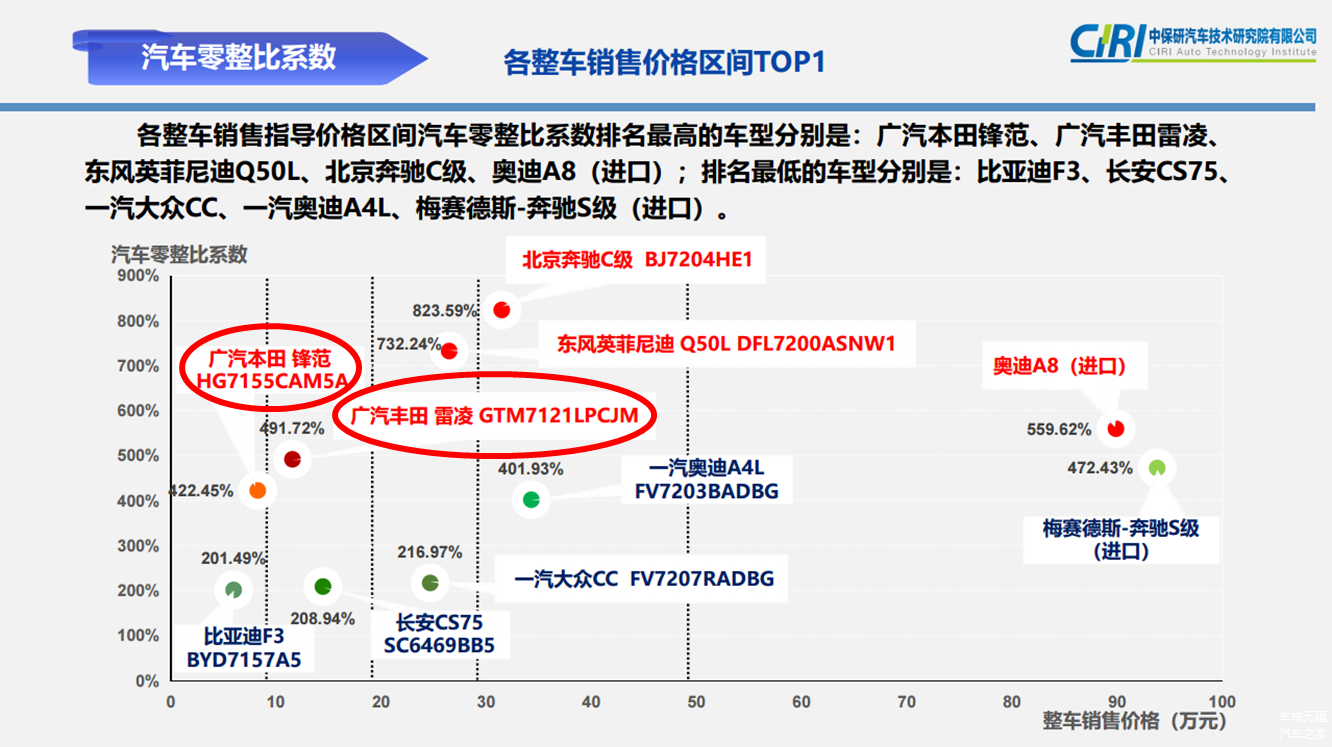This screenshot has height=747, width=1332.
Task: Click the circled label 广汽本田 锋范 HG7155CAM5A
Action: point(269,369)
